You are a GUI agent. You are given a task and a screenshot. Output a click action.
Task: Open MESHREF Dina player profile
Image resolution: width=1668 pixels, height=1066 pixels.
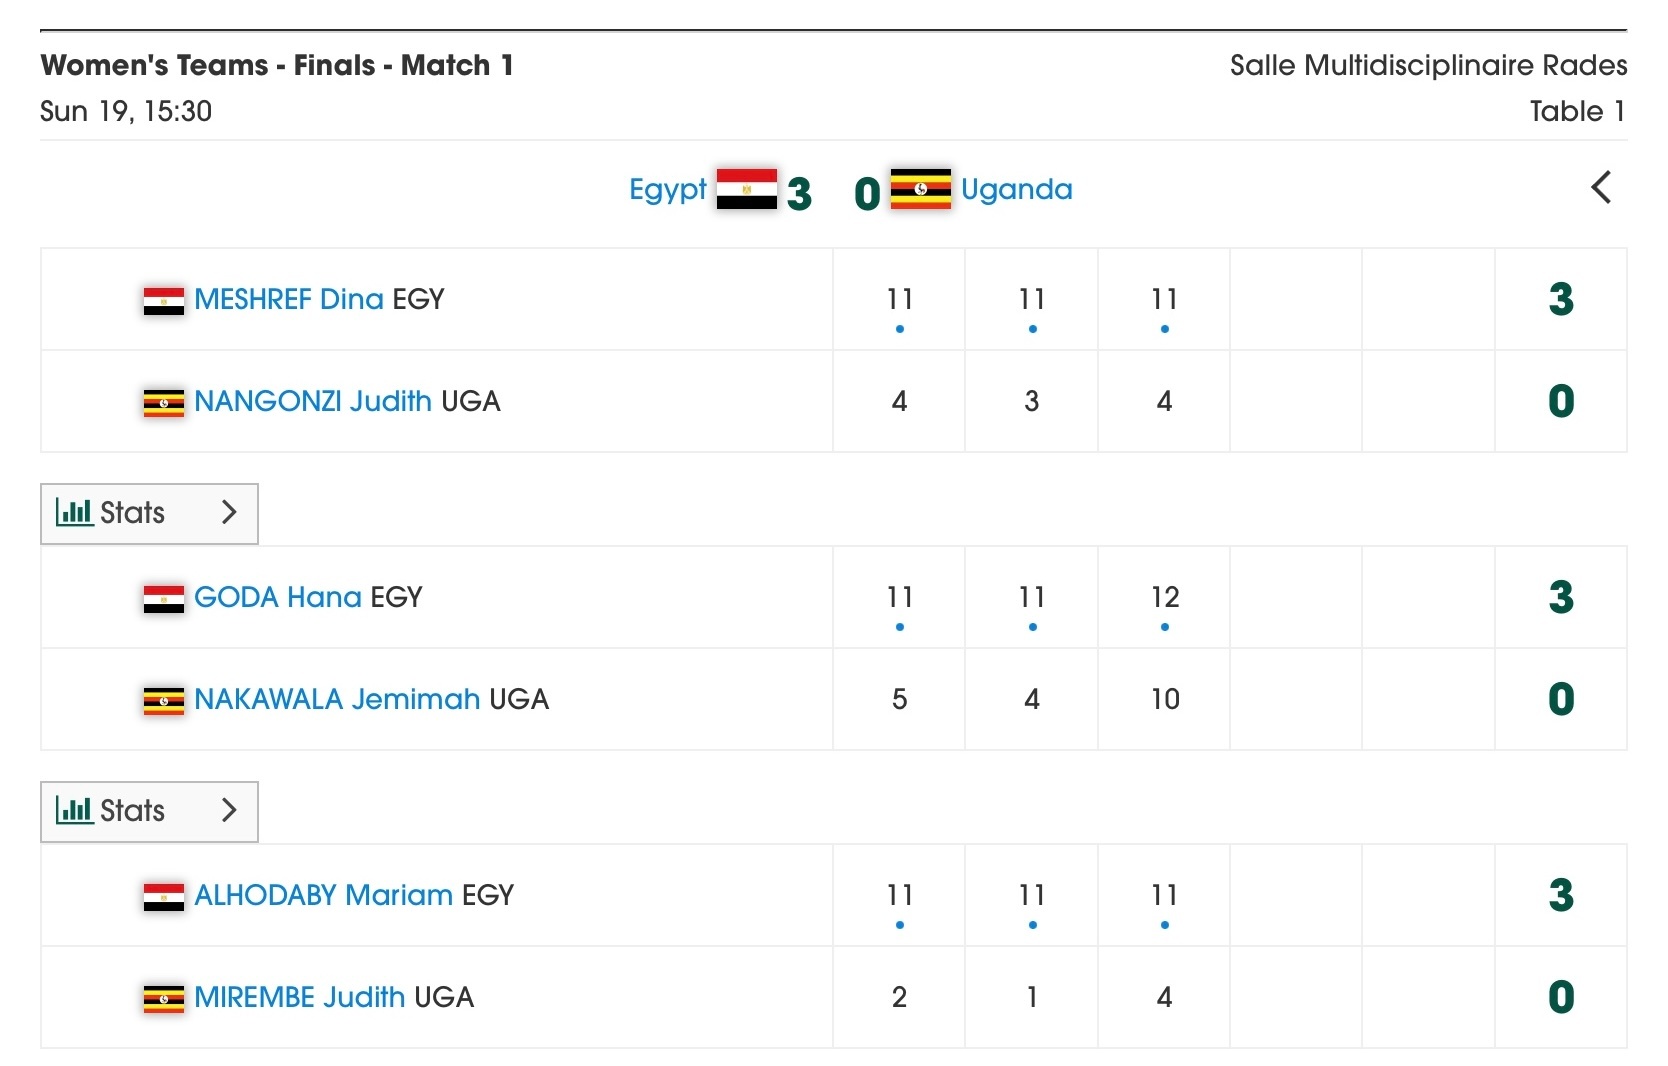pyautogui.click(x=289, y=299)
